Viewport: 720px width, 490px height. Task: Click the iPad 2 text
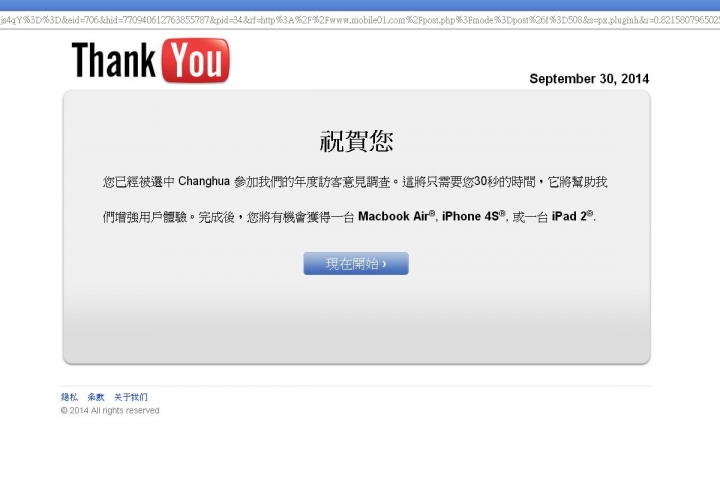pos(572,216)
